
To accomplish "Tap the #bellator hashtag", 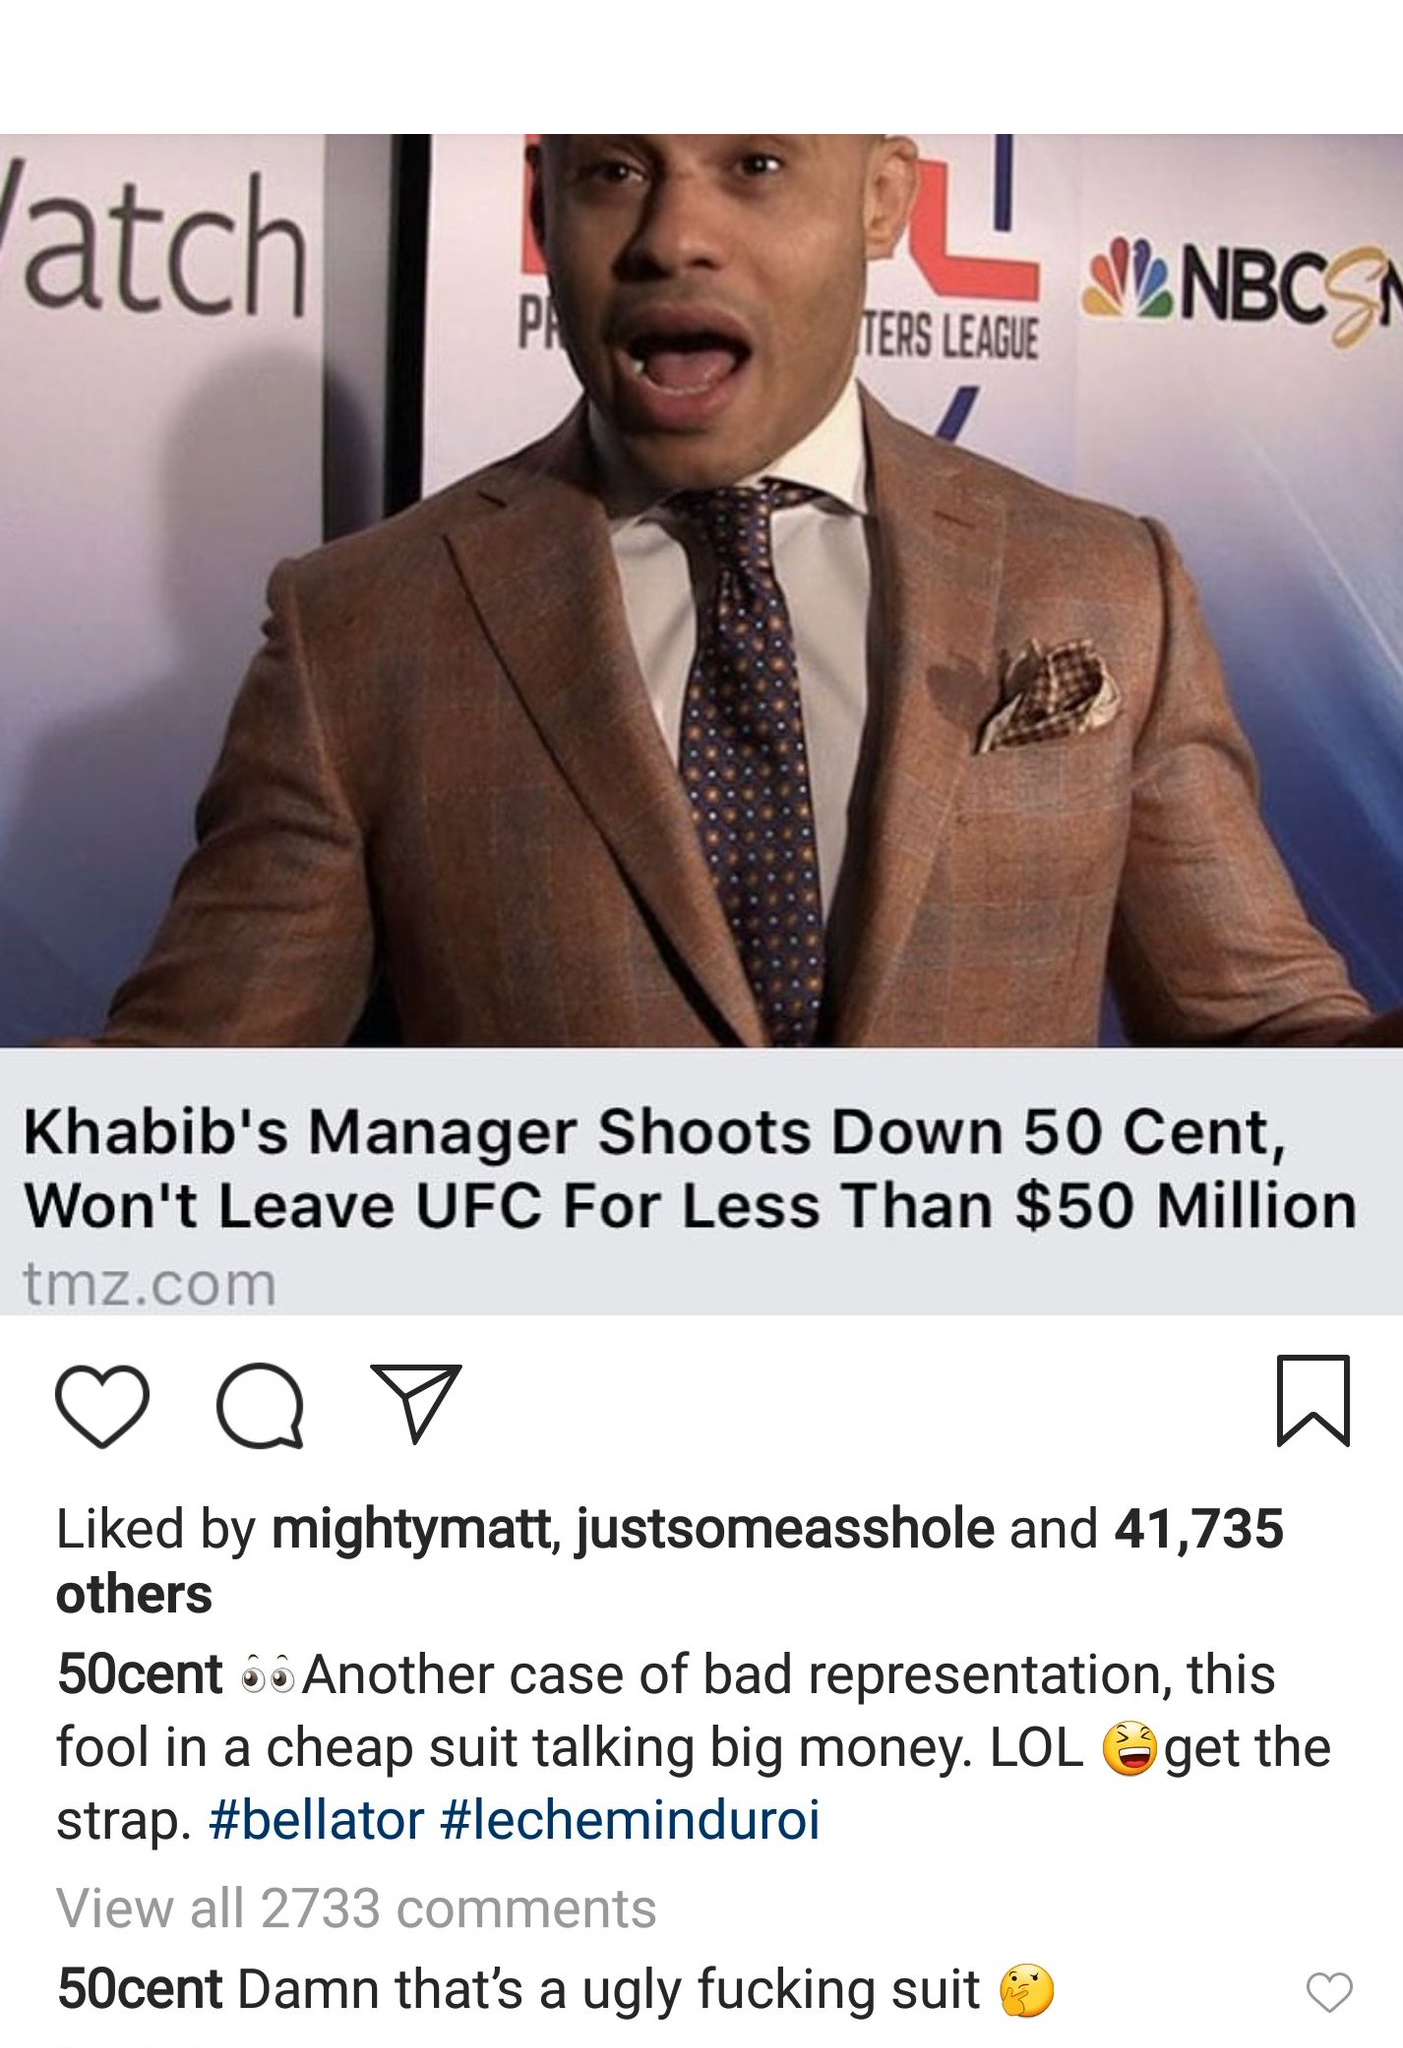I will click(317, 1819).
